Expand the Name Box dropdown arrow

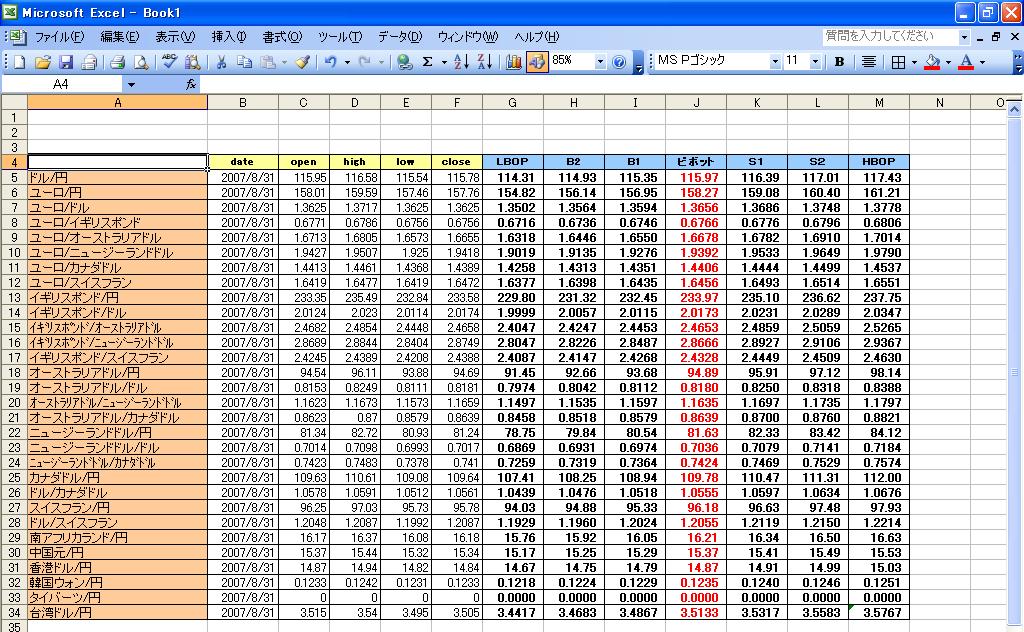click(x=131, y=84)
